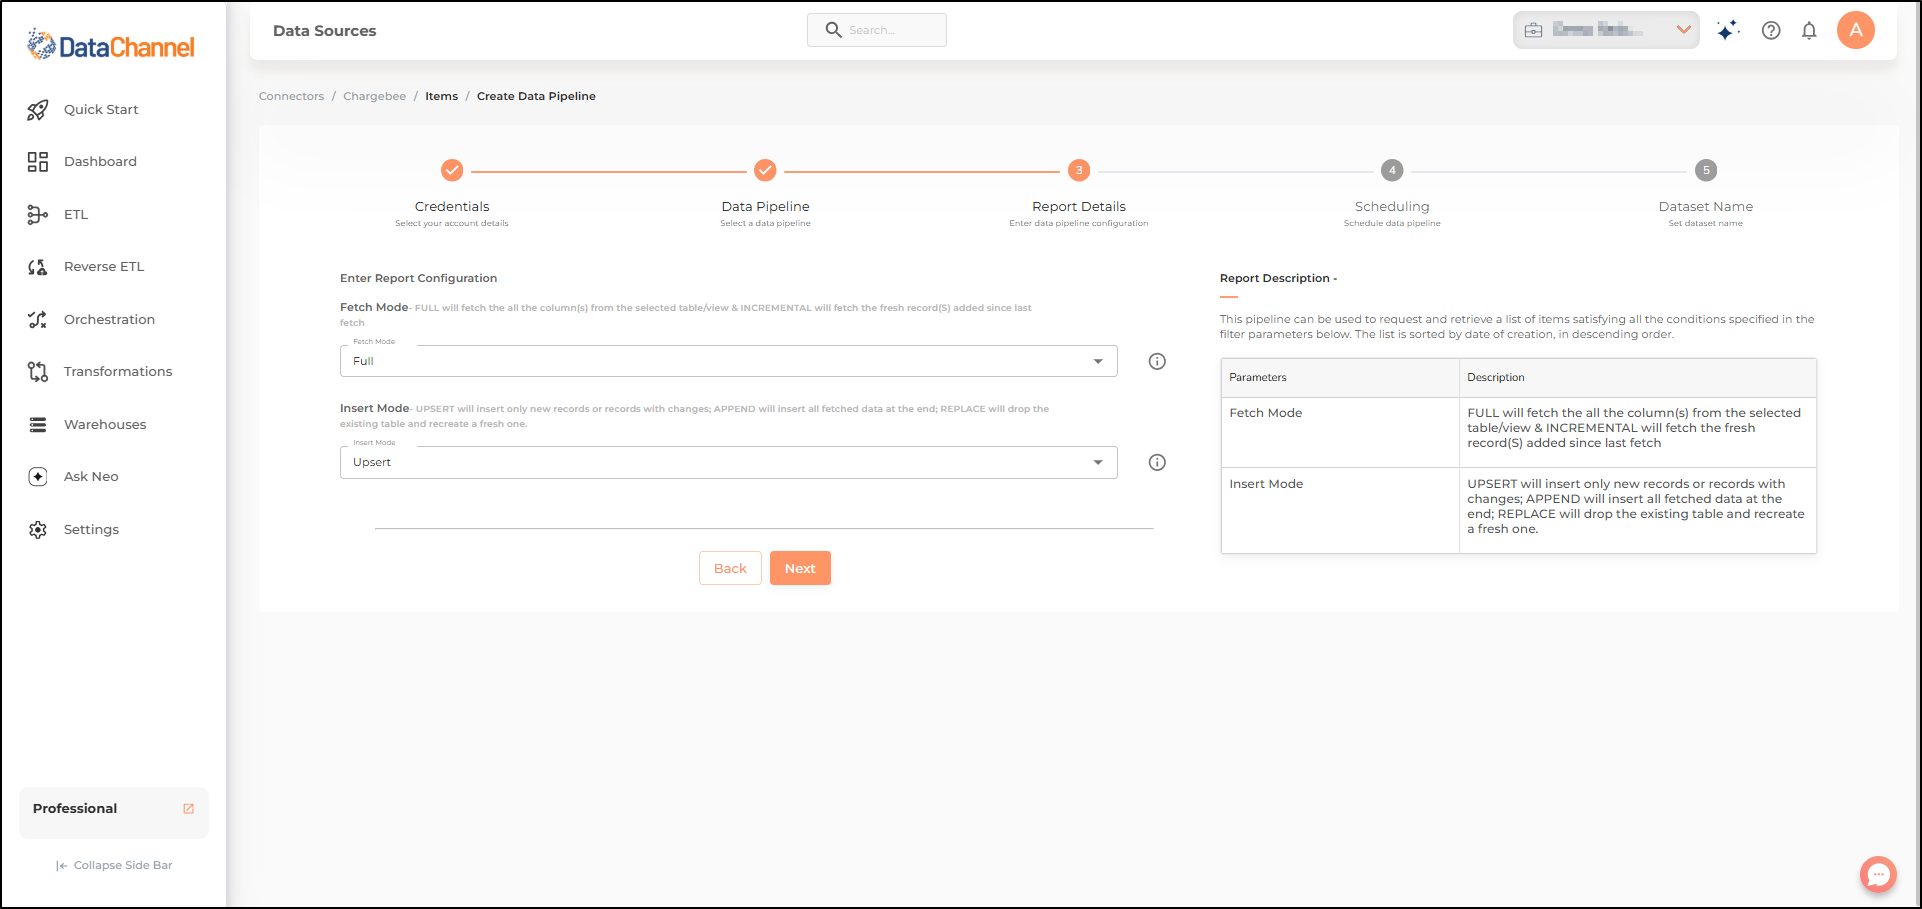The height and width of the screenshot is (909, 1922).
Task: Click the Credentials step checkmark
Action: click(452, 170)
